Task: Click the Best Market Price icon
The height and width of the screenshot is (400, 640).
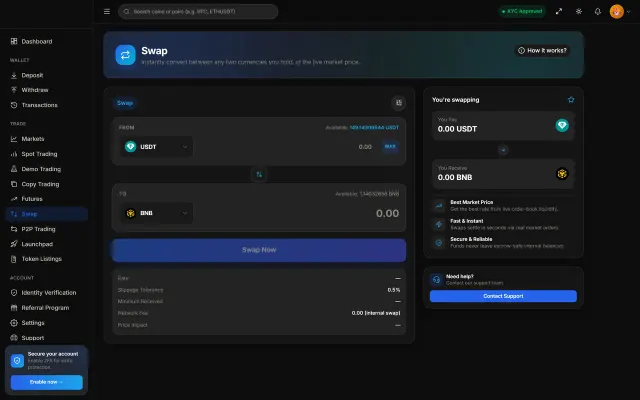Action: 439,205
